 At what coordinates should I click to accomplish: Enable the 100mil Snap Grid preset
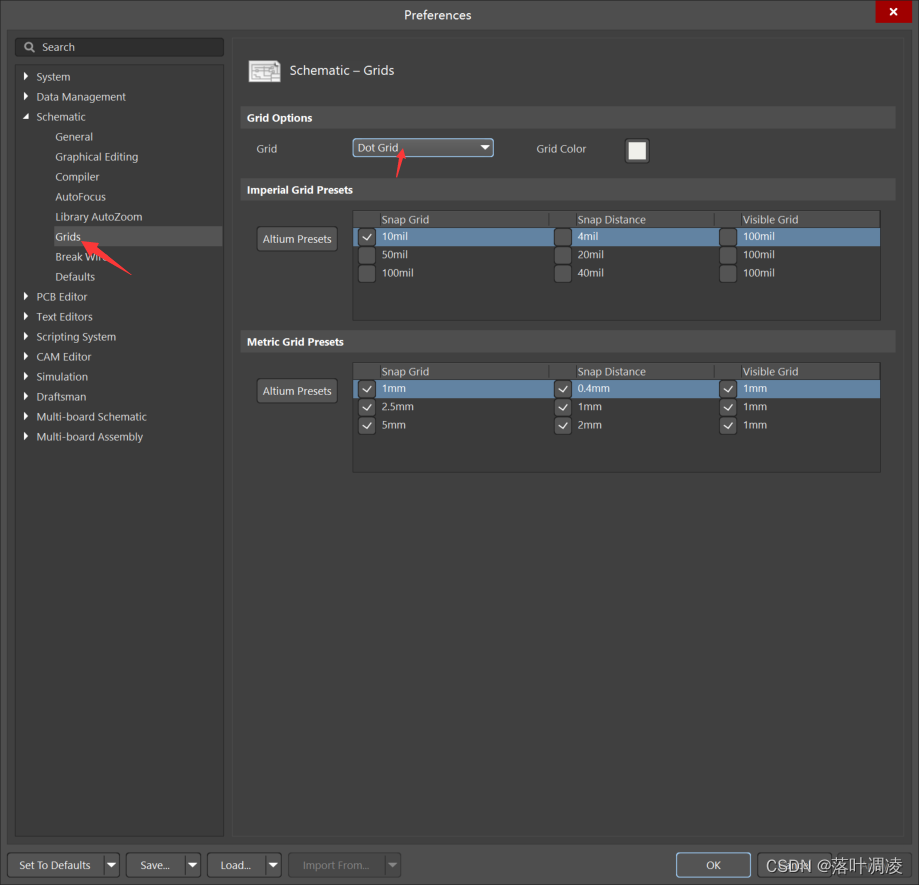pos(366,273)
